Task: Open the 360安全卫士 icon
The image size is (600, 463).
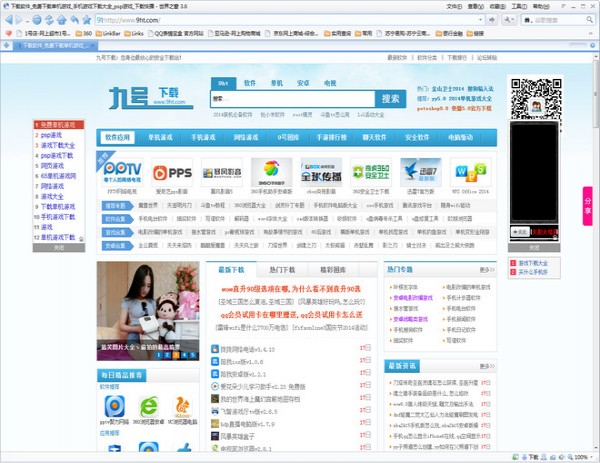Action: 371,172
